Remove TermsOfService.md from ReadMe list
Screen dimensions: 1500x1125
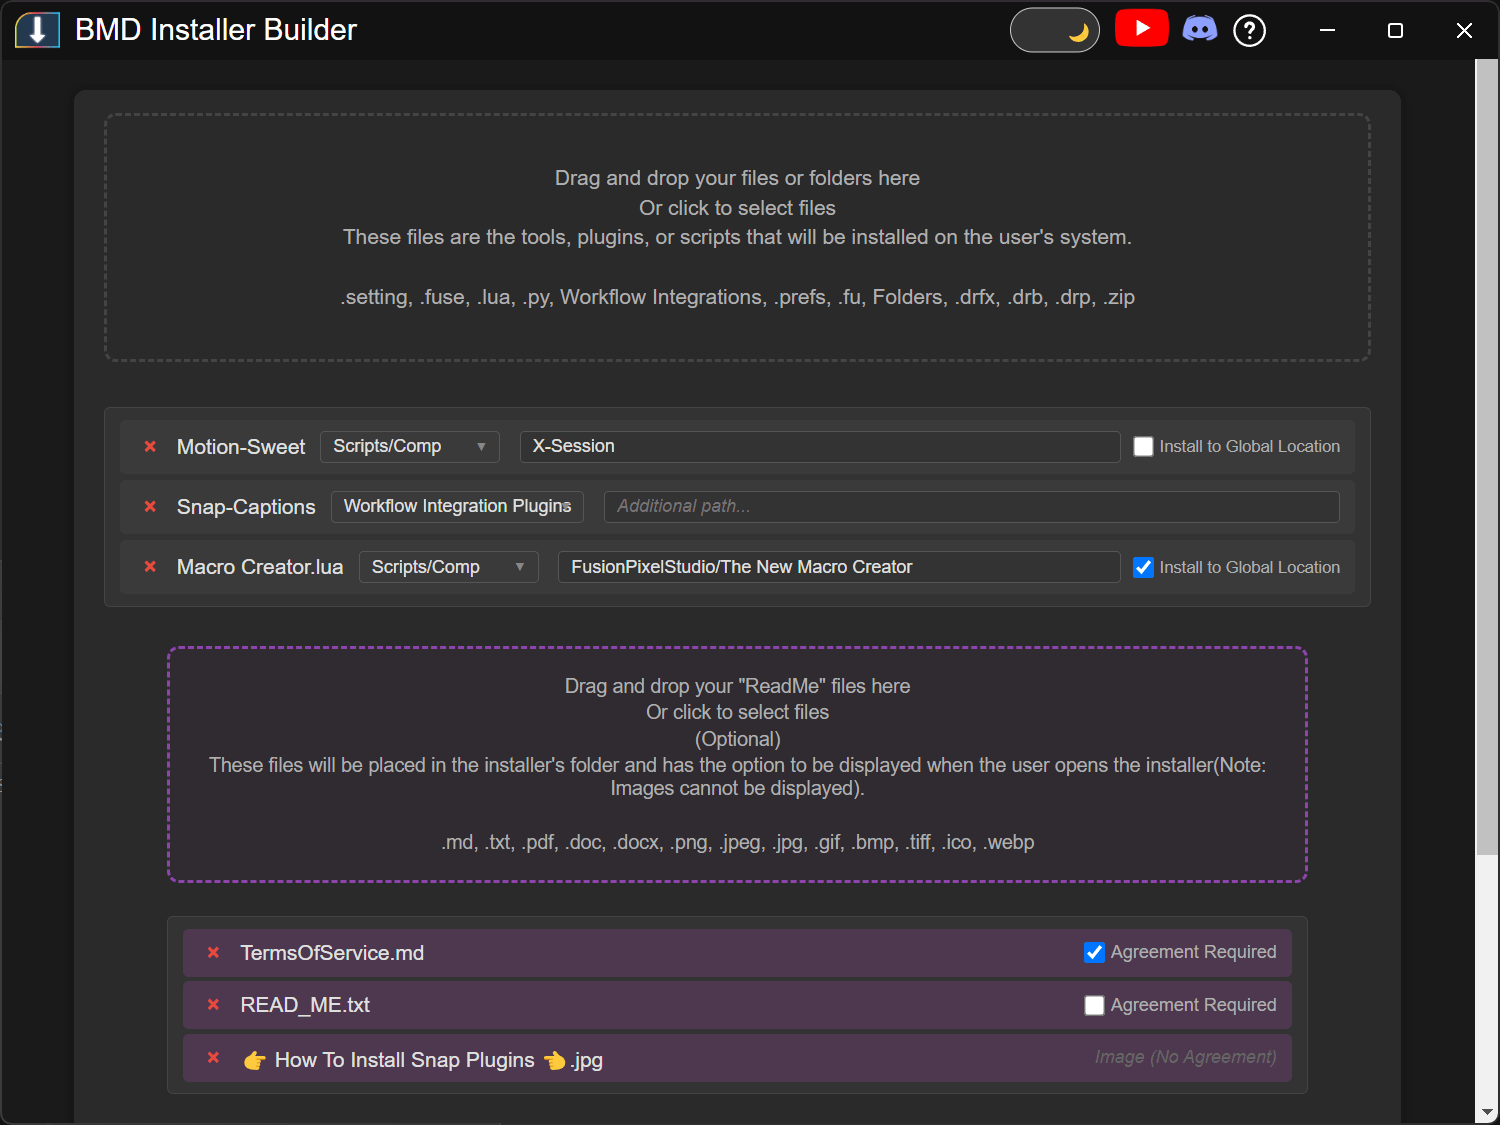click(x=213, y=953)
